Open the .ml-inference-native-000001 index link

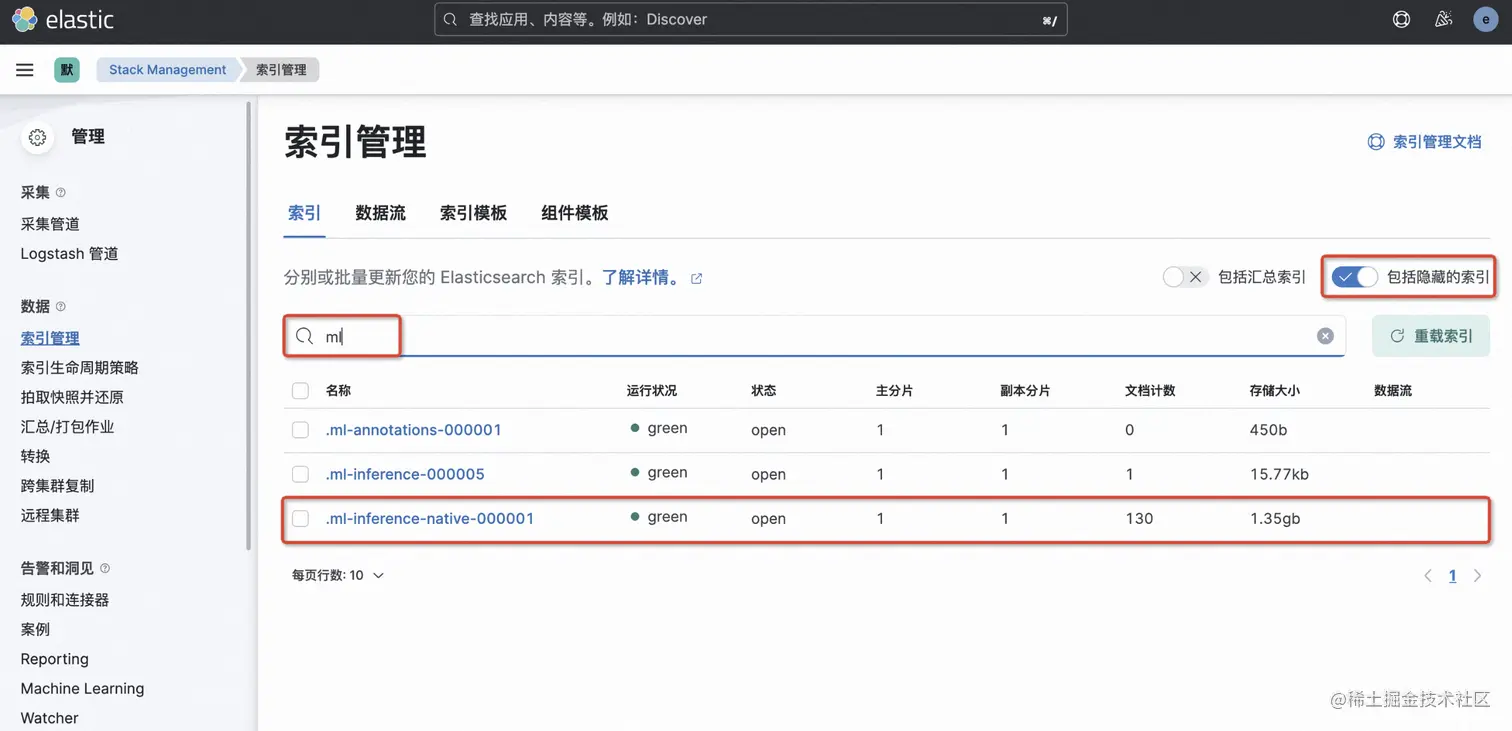pyautogui.click(x=430, y=518)
